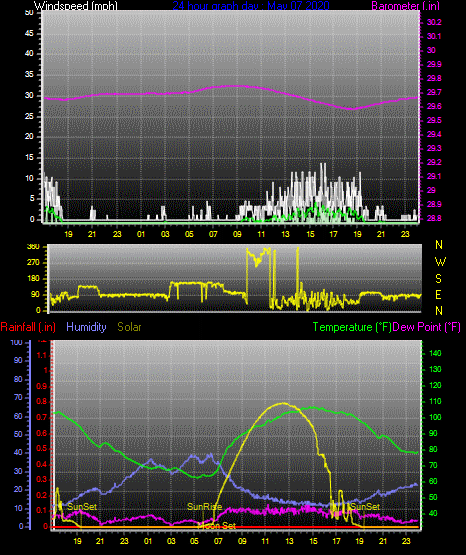Click the 29.7 barometer axis value
The image size is (466, 555).
[434, 92]
